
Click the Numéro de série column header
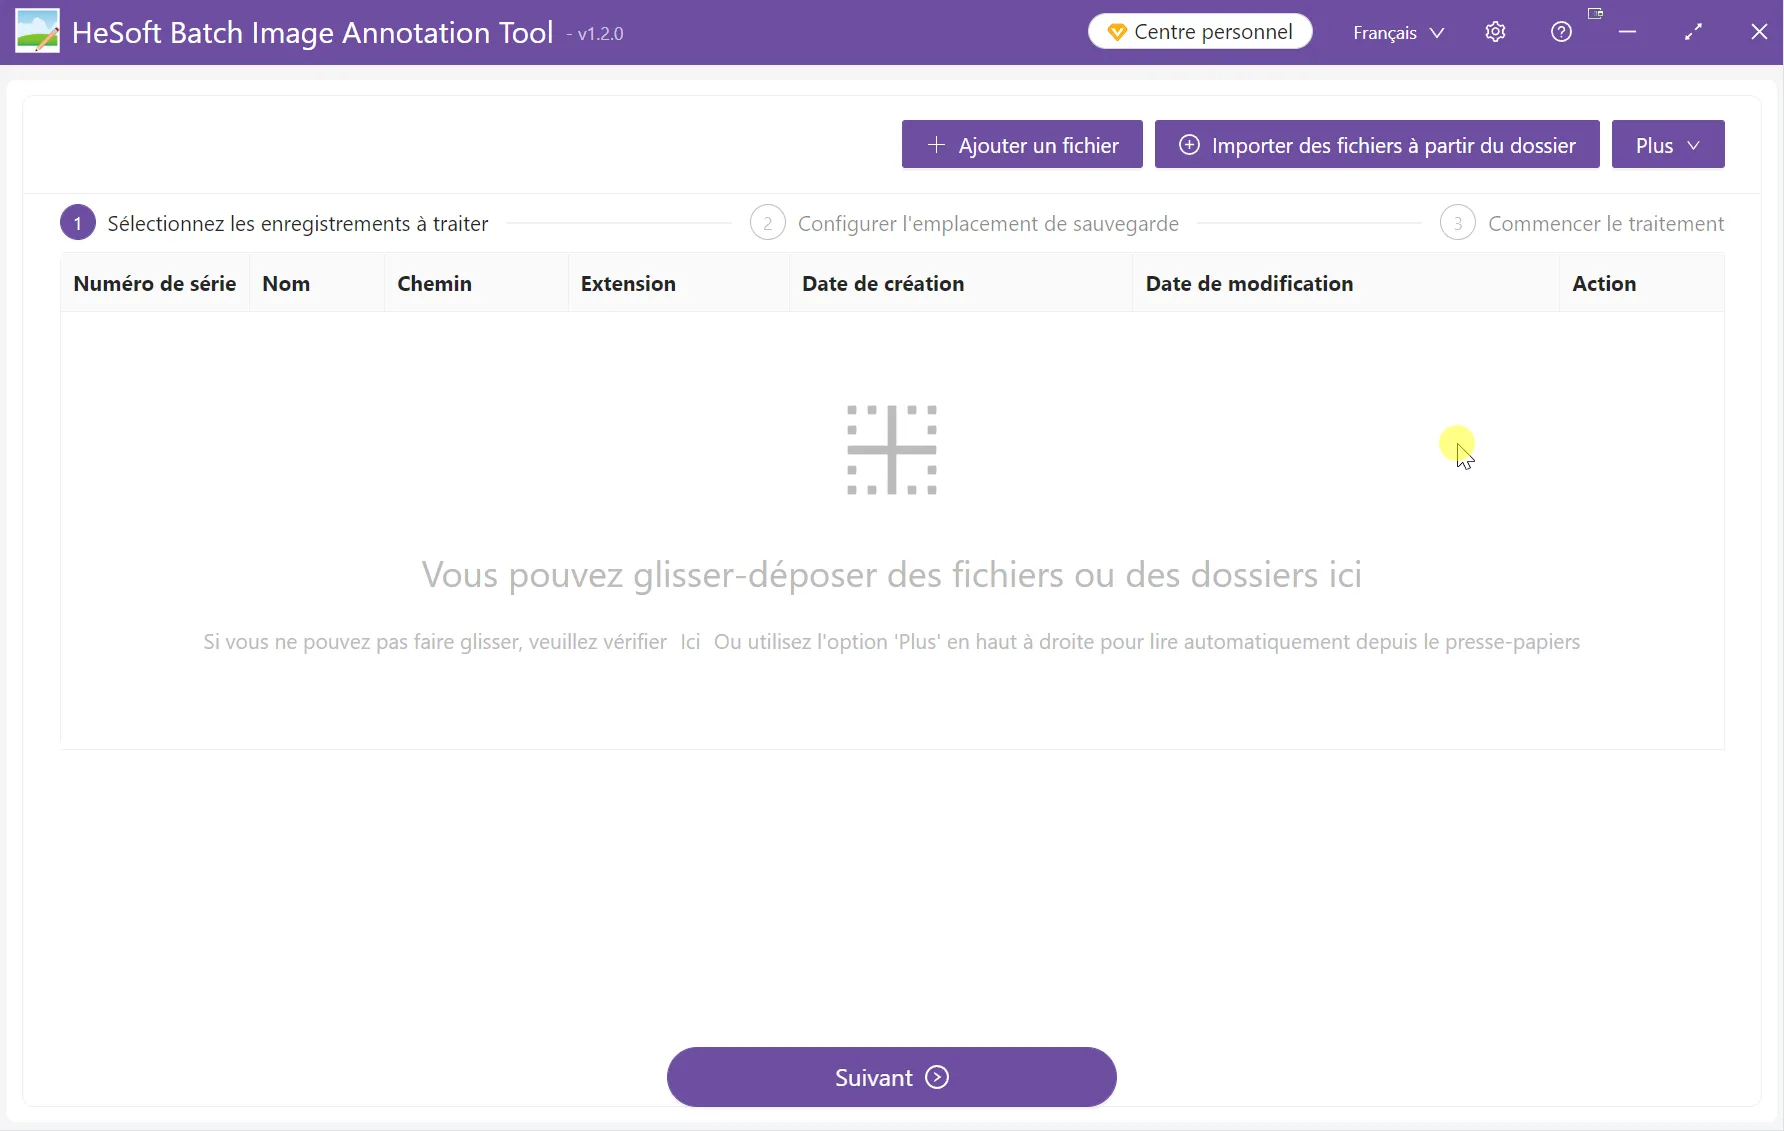tap(155, 283)
